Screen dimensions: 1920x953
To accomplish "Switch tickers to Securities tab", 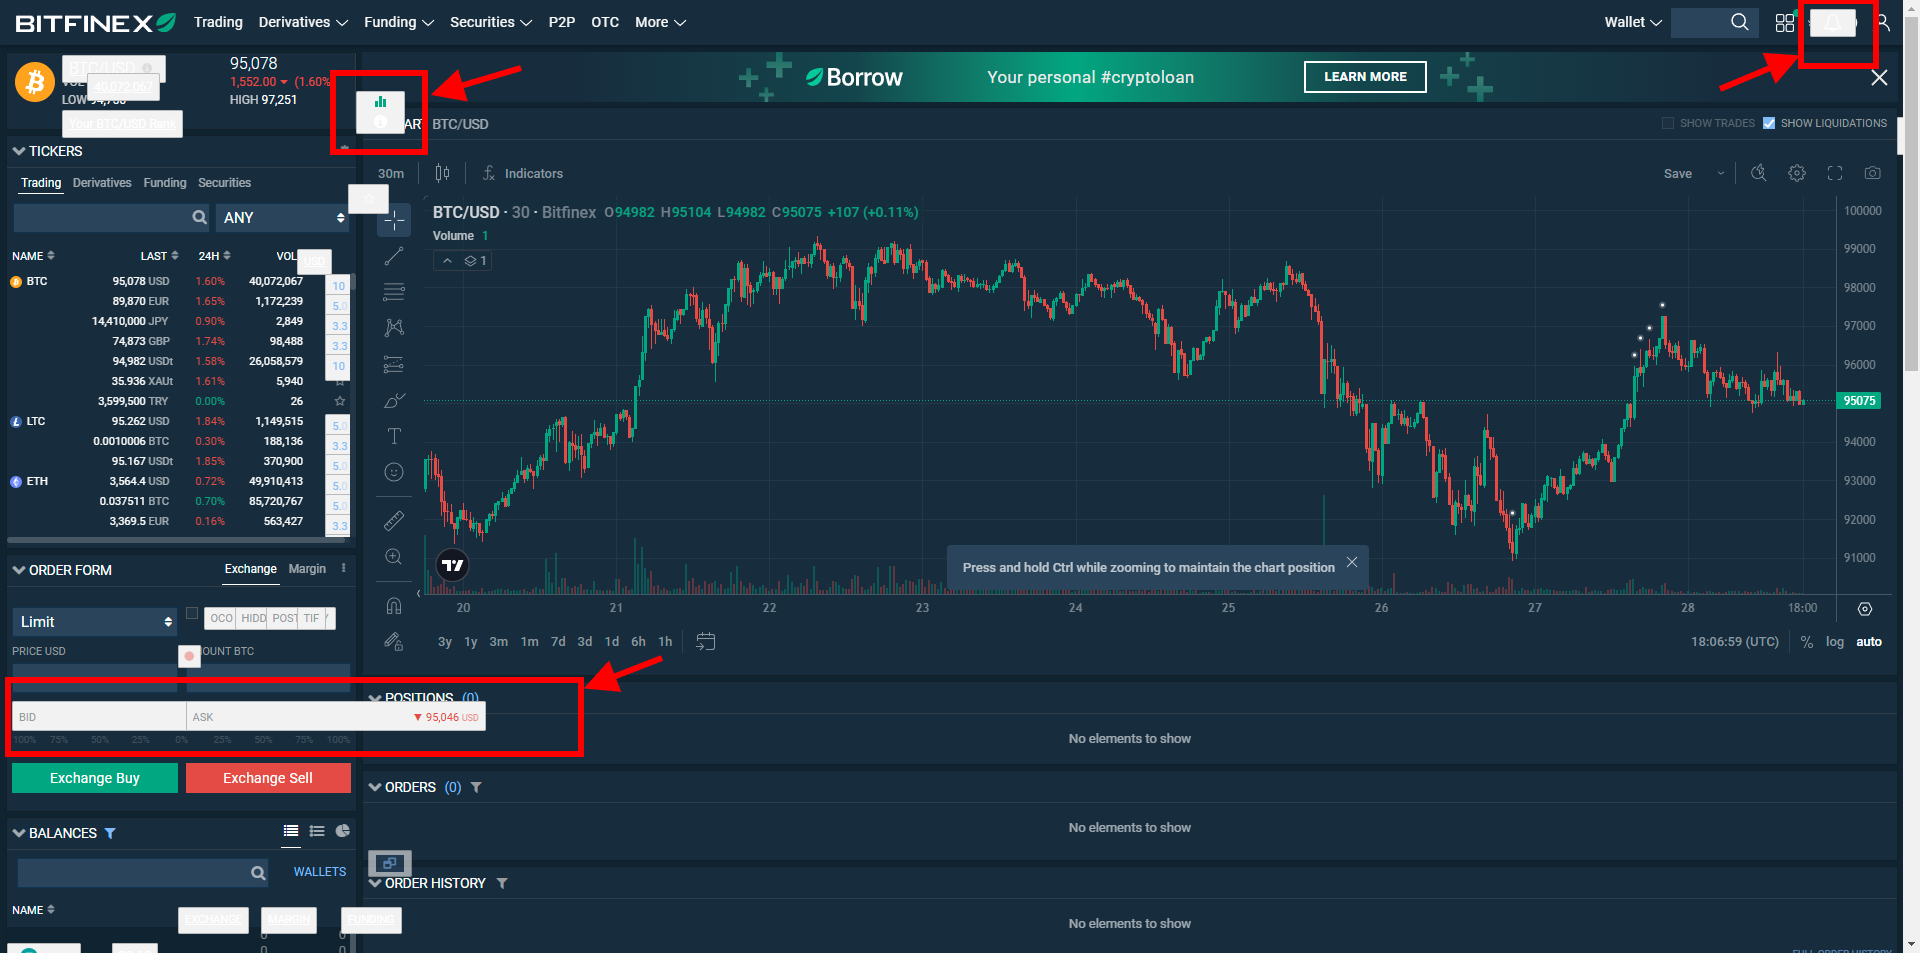I will pyautogui.click(x=225, y=183).
